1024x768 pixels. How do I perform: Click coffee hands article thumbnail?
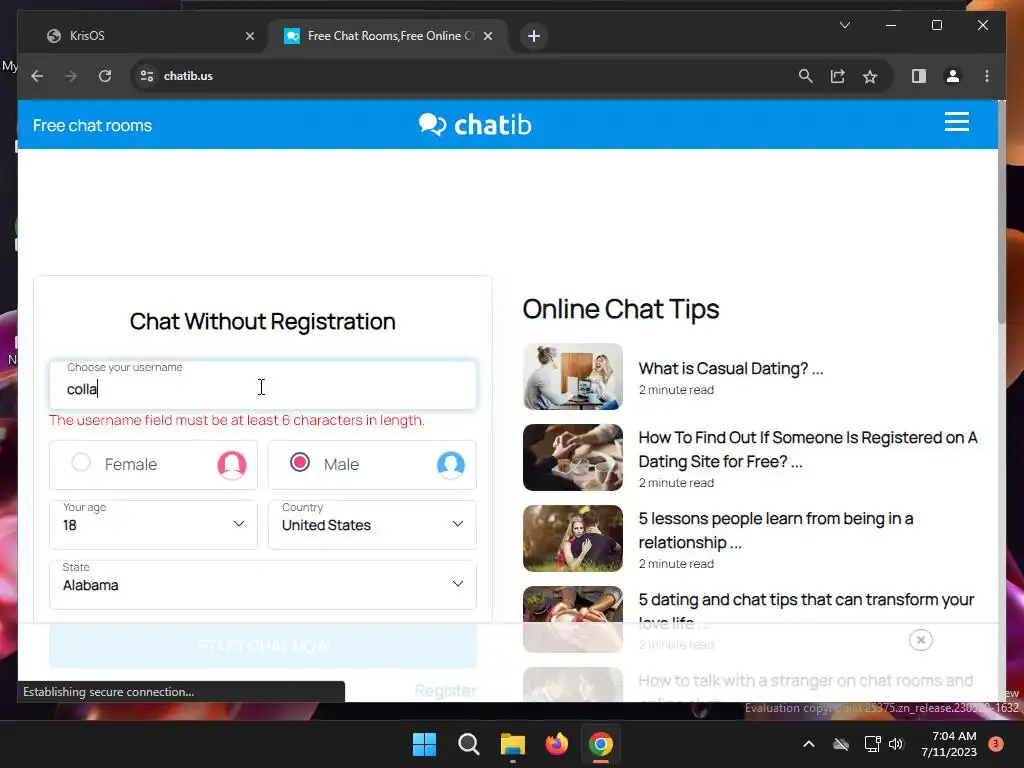(x=573, y=457)
